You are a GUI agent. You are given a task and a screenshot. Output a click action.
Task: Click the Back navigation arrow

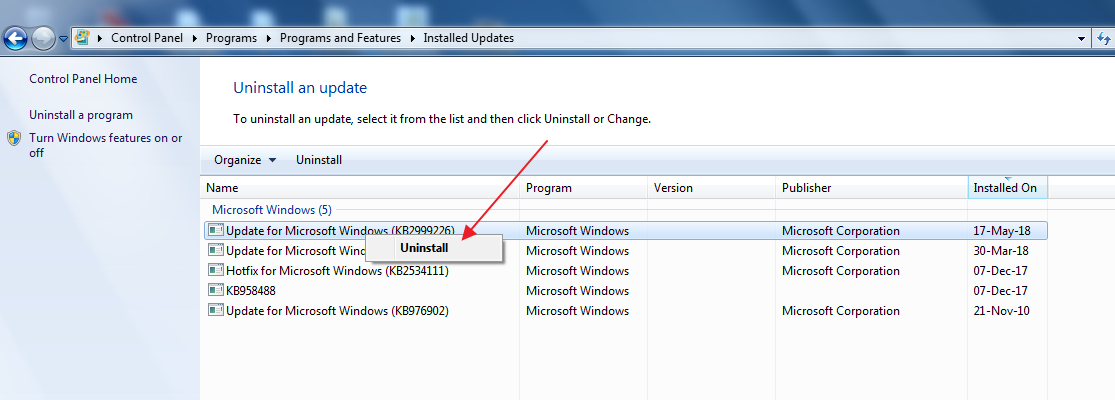[16, 39]
